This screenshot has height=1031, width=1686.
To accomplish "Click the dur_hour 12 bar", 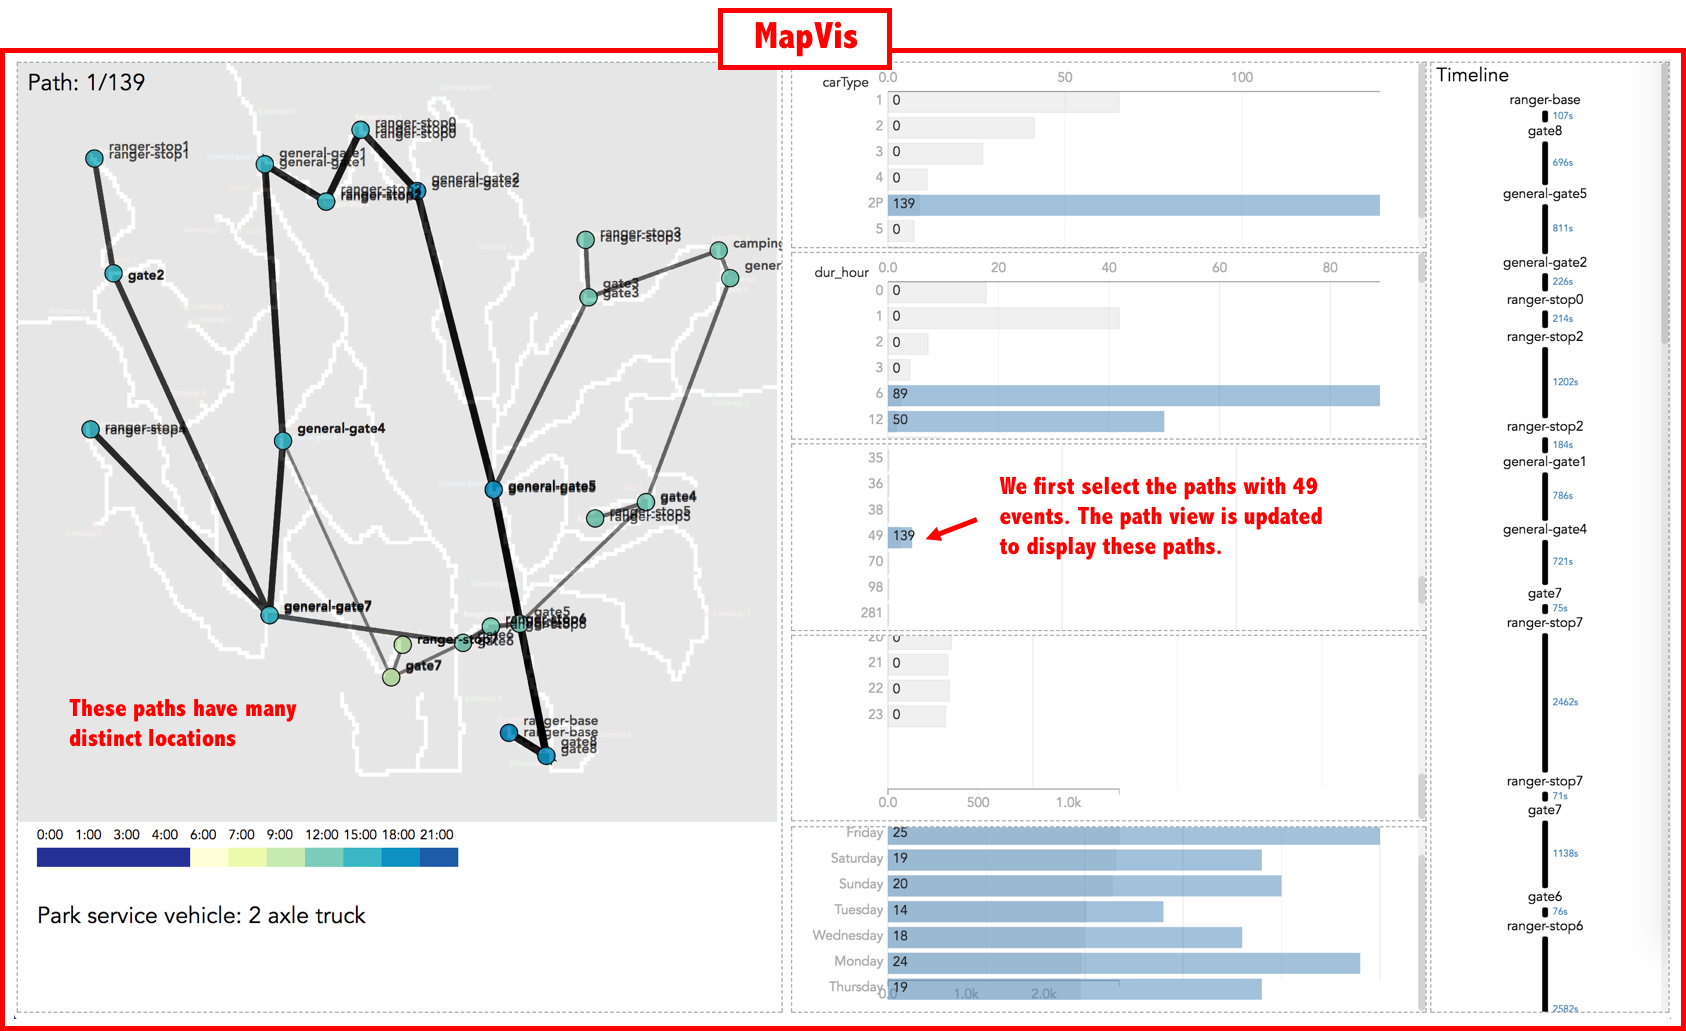I will click(x=1025, y=421).
